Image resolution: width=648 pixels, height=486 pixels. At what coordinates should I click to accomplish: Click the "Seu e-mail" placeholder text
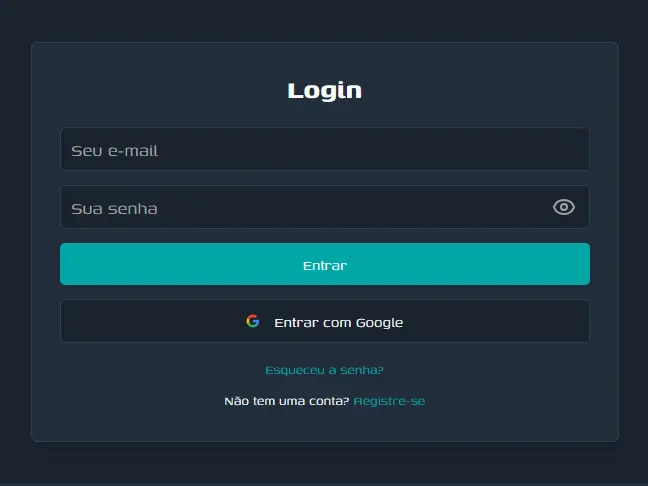click(x=114, y=151)
